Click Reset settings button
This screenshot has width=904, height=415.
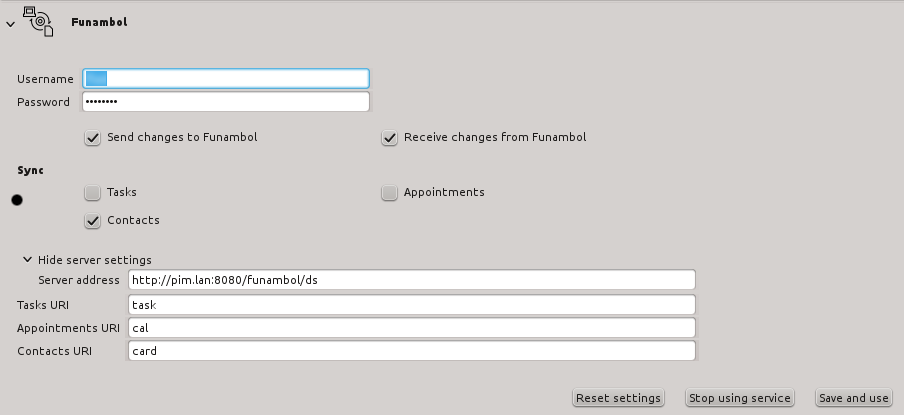click(618, 398)
